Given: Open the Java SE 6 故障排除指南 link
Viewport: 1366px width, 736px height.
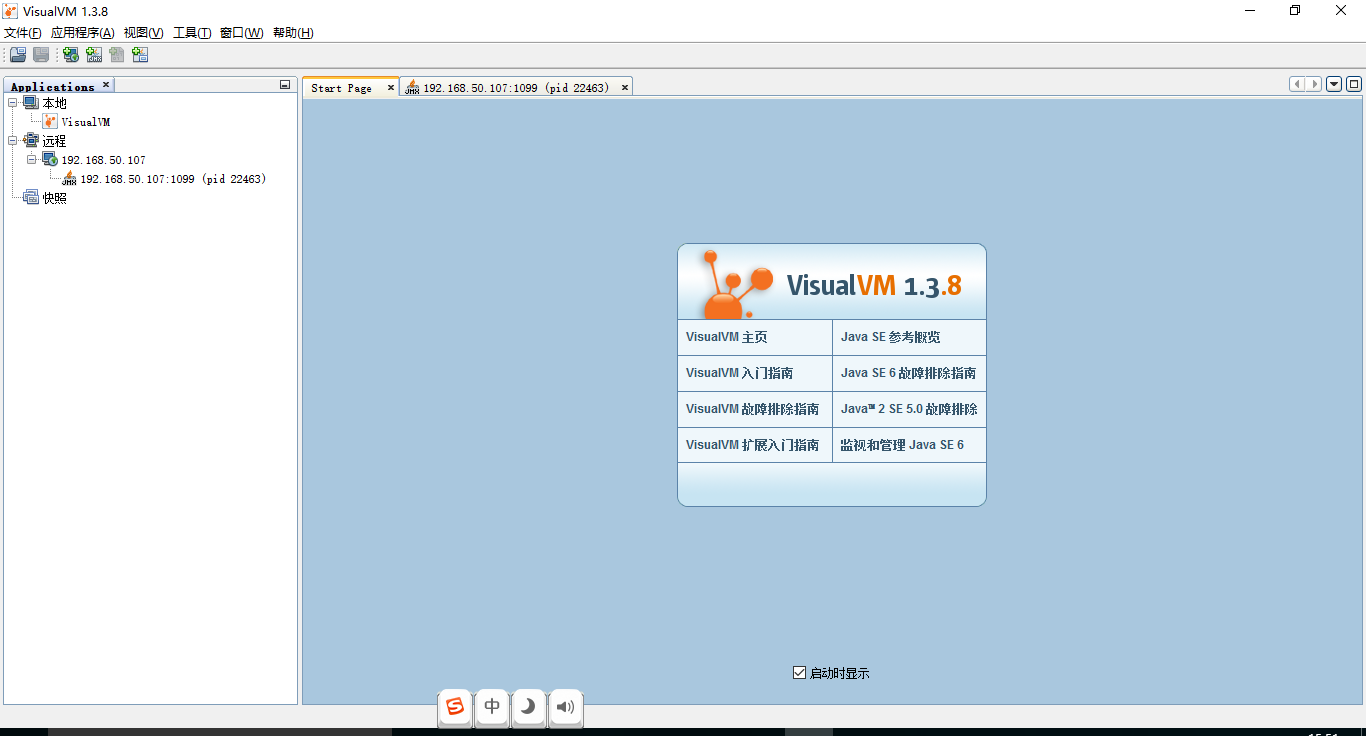Looking at the screenshot, I should click(x=908, y=373).
